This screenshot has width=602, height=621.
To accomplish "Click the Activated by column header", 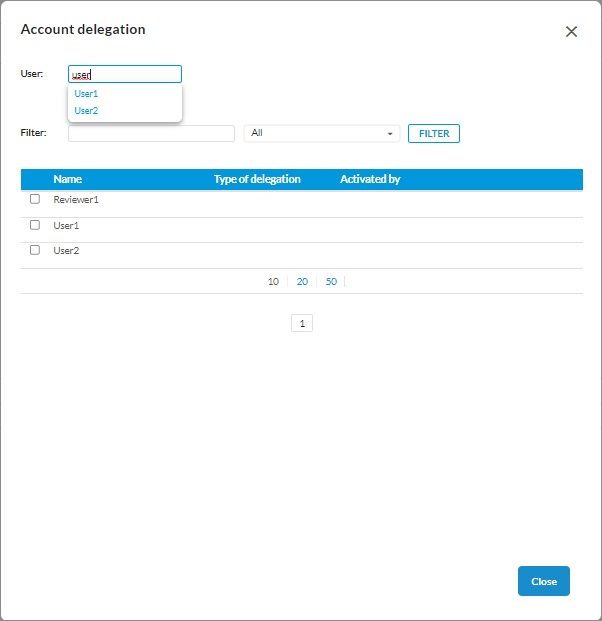I will coord(370,179).
